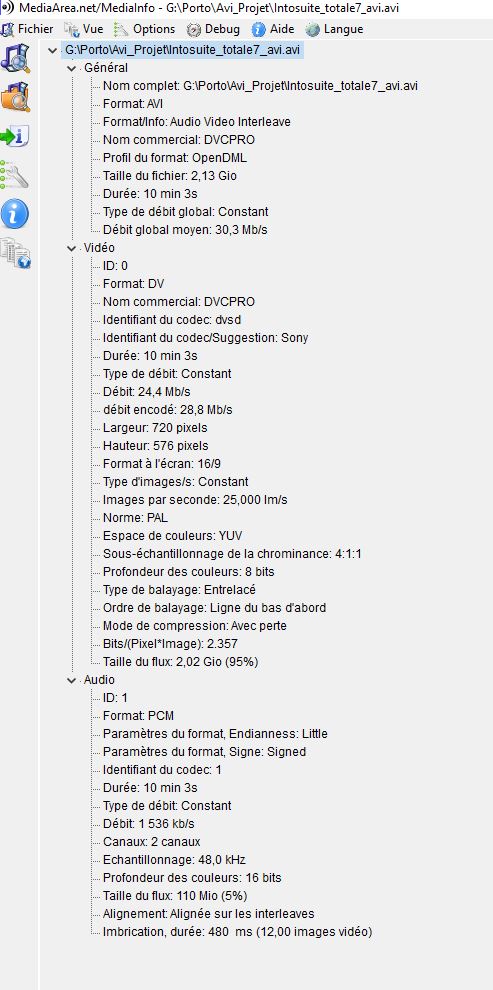
Task: Click the MediaInfo title bar app icon
Action: pos(6,8)
